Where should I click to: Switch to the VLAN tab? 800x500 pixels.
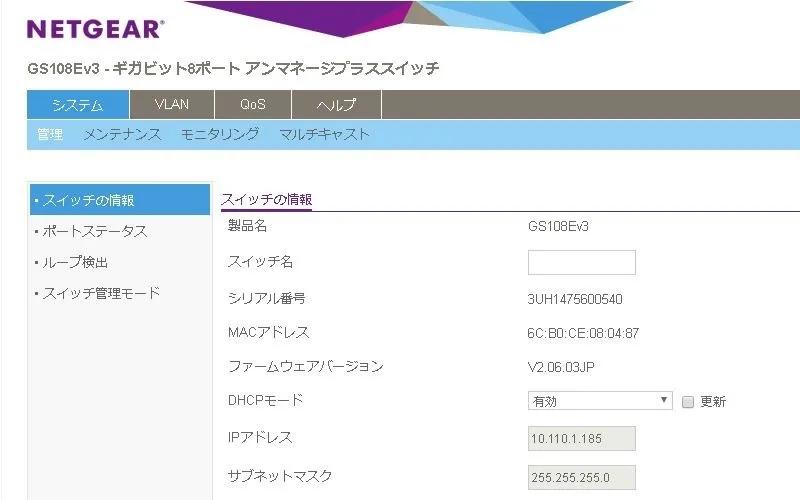172,105
